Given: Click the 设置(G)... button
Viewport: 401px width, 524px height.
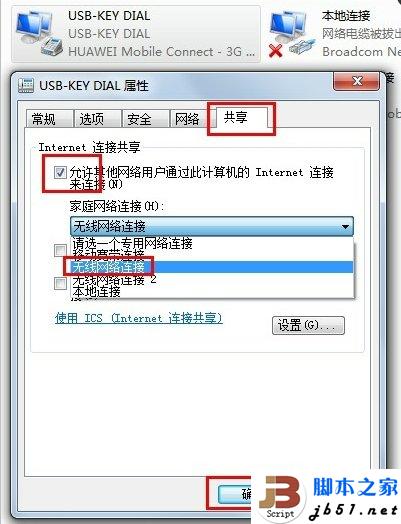Looking at the screenshot, I should click(x=308, y=325).
